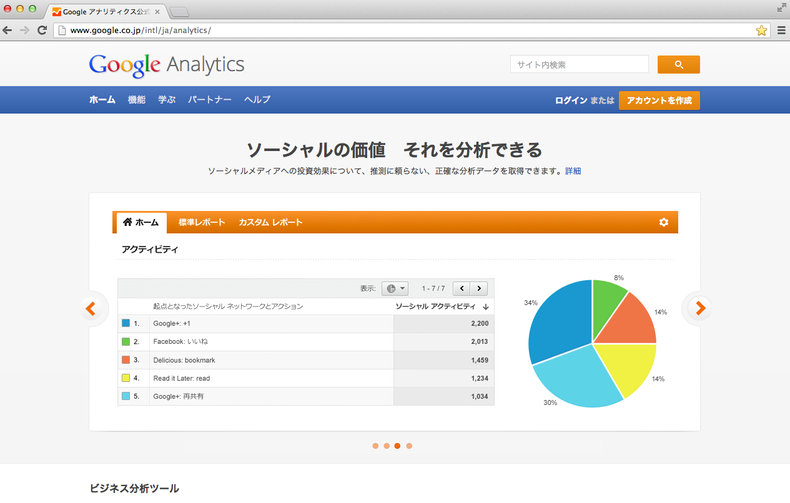The height and width of the screenshot is (503, 790).
Task: Click the right carousel arrow
Action: pyautogui.click(x=700, y=308)
